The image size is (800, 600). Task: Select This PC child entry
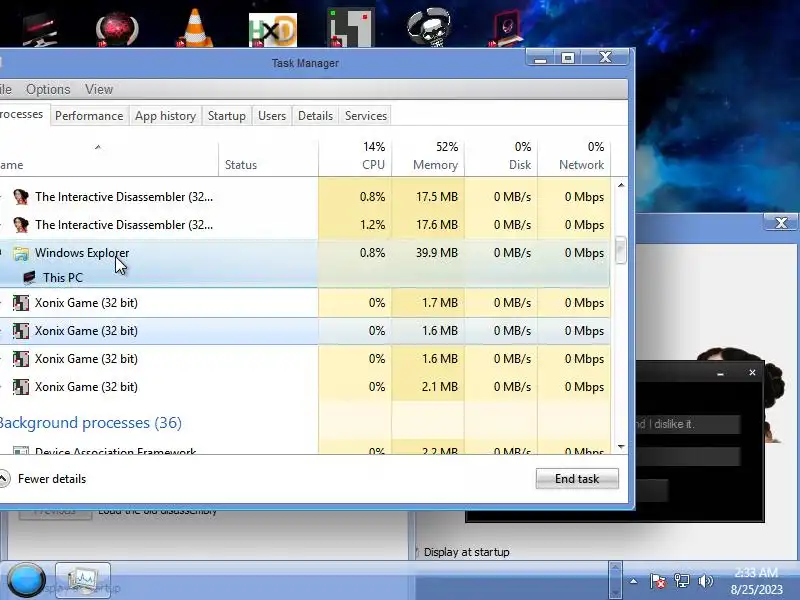point(62,278)
